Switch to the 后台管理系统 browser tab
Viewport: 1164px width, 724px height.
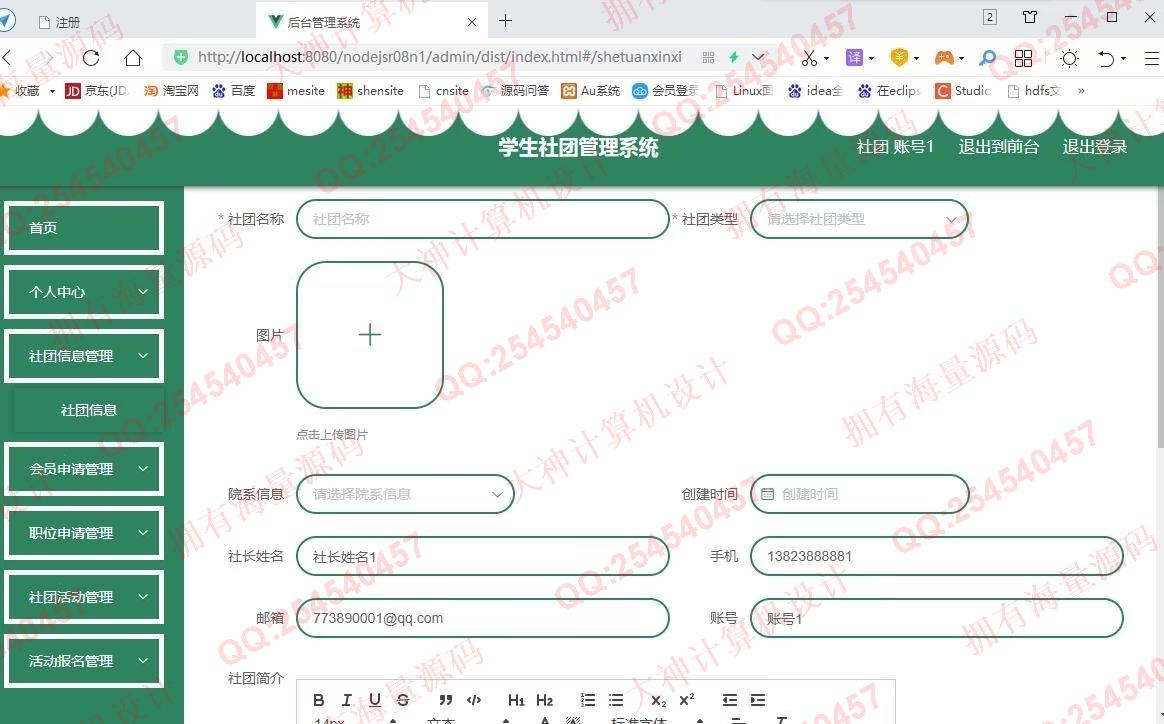click(371, 22)
